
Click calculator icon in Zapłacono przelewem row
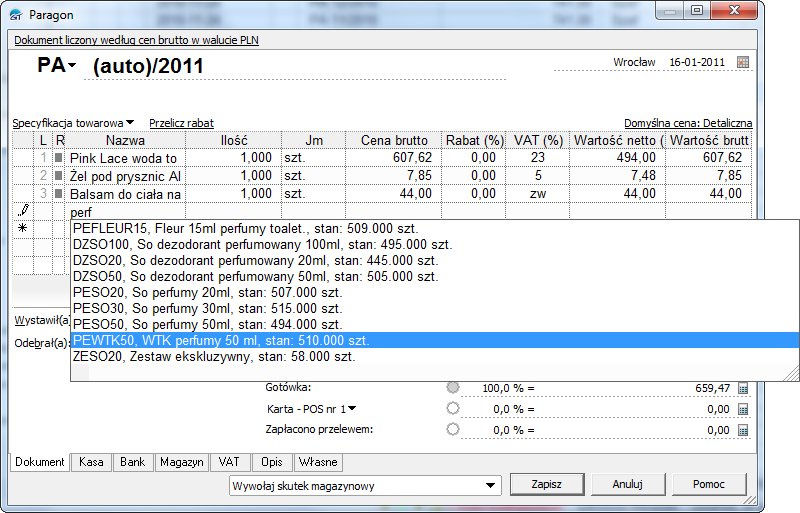click(742, 430)
